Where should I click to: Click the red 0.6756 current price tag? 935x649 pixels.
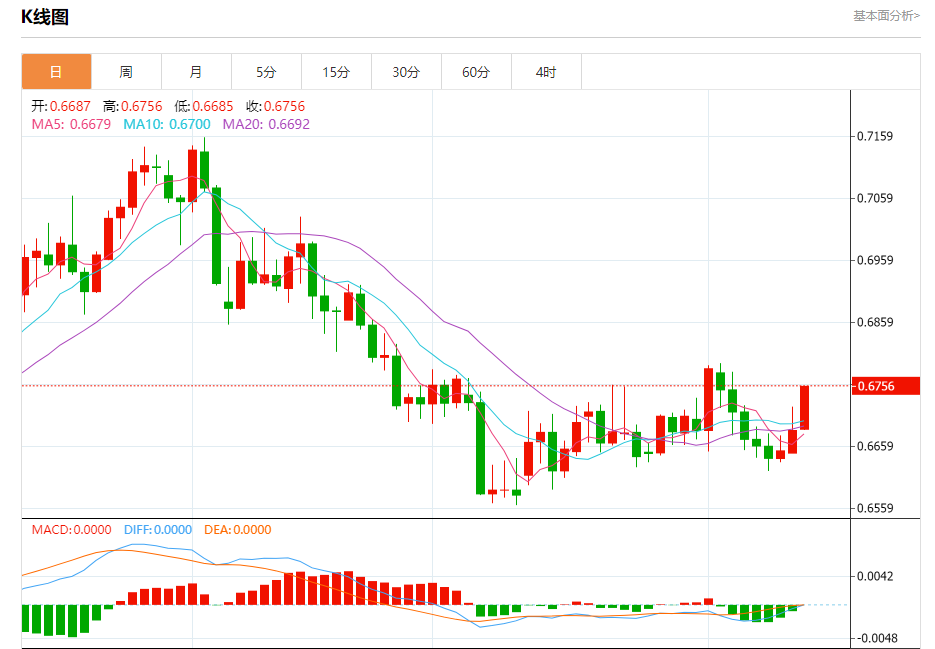pyautogui.click(x=886, y=386)
